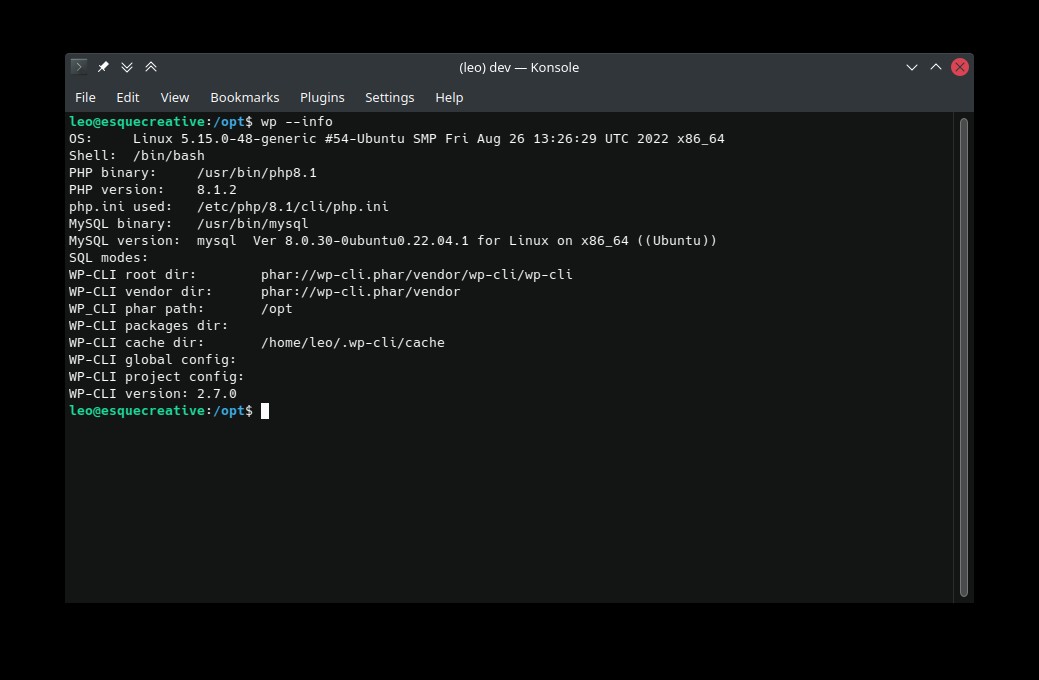Click the MySQL version 'Ver 8.0.30-0ubuntu0.22.04.1' text

point(360,241)
